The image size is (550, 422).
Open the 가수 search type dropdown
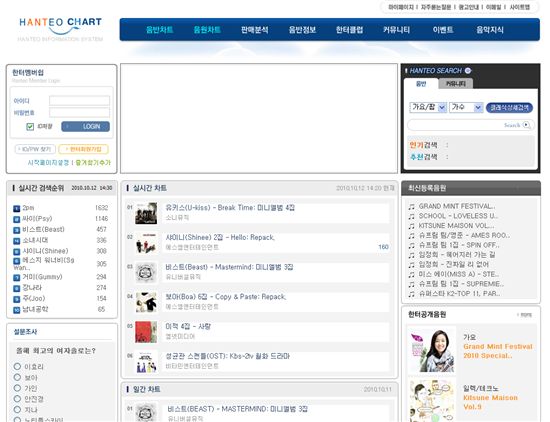(x=466, y=107)
